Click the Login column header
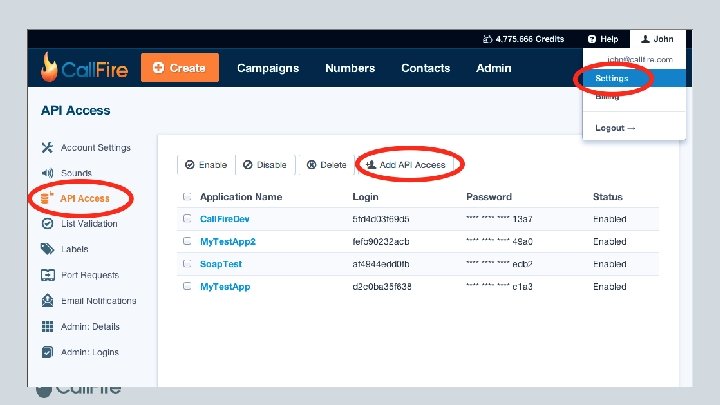Image resolution: width=720 pixels, height=405 pixels. coord(366,197)
